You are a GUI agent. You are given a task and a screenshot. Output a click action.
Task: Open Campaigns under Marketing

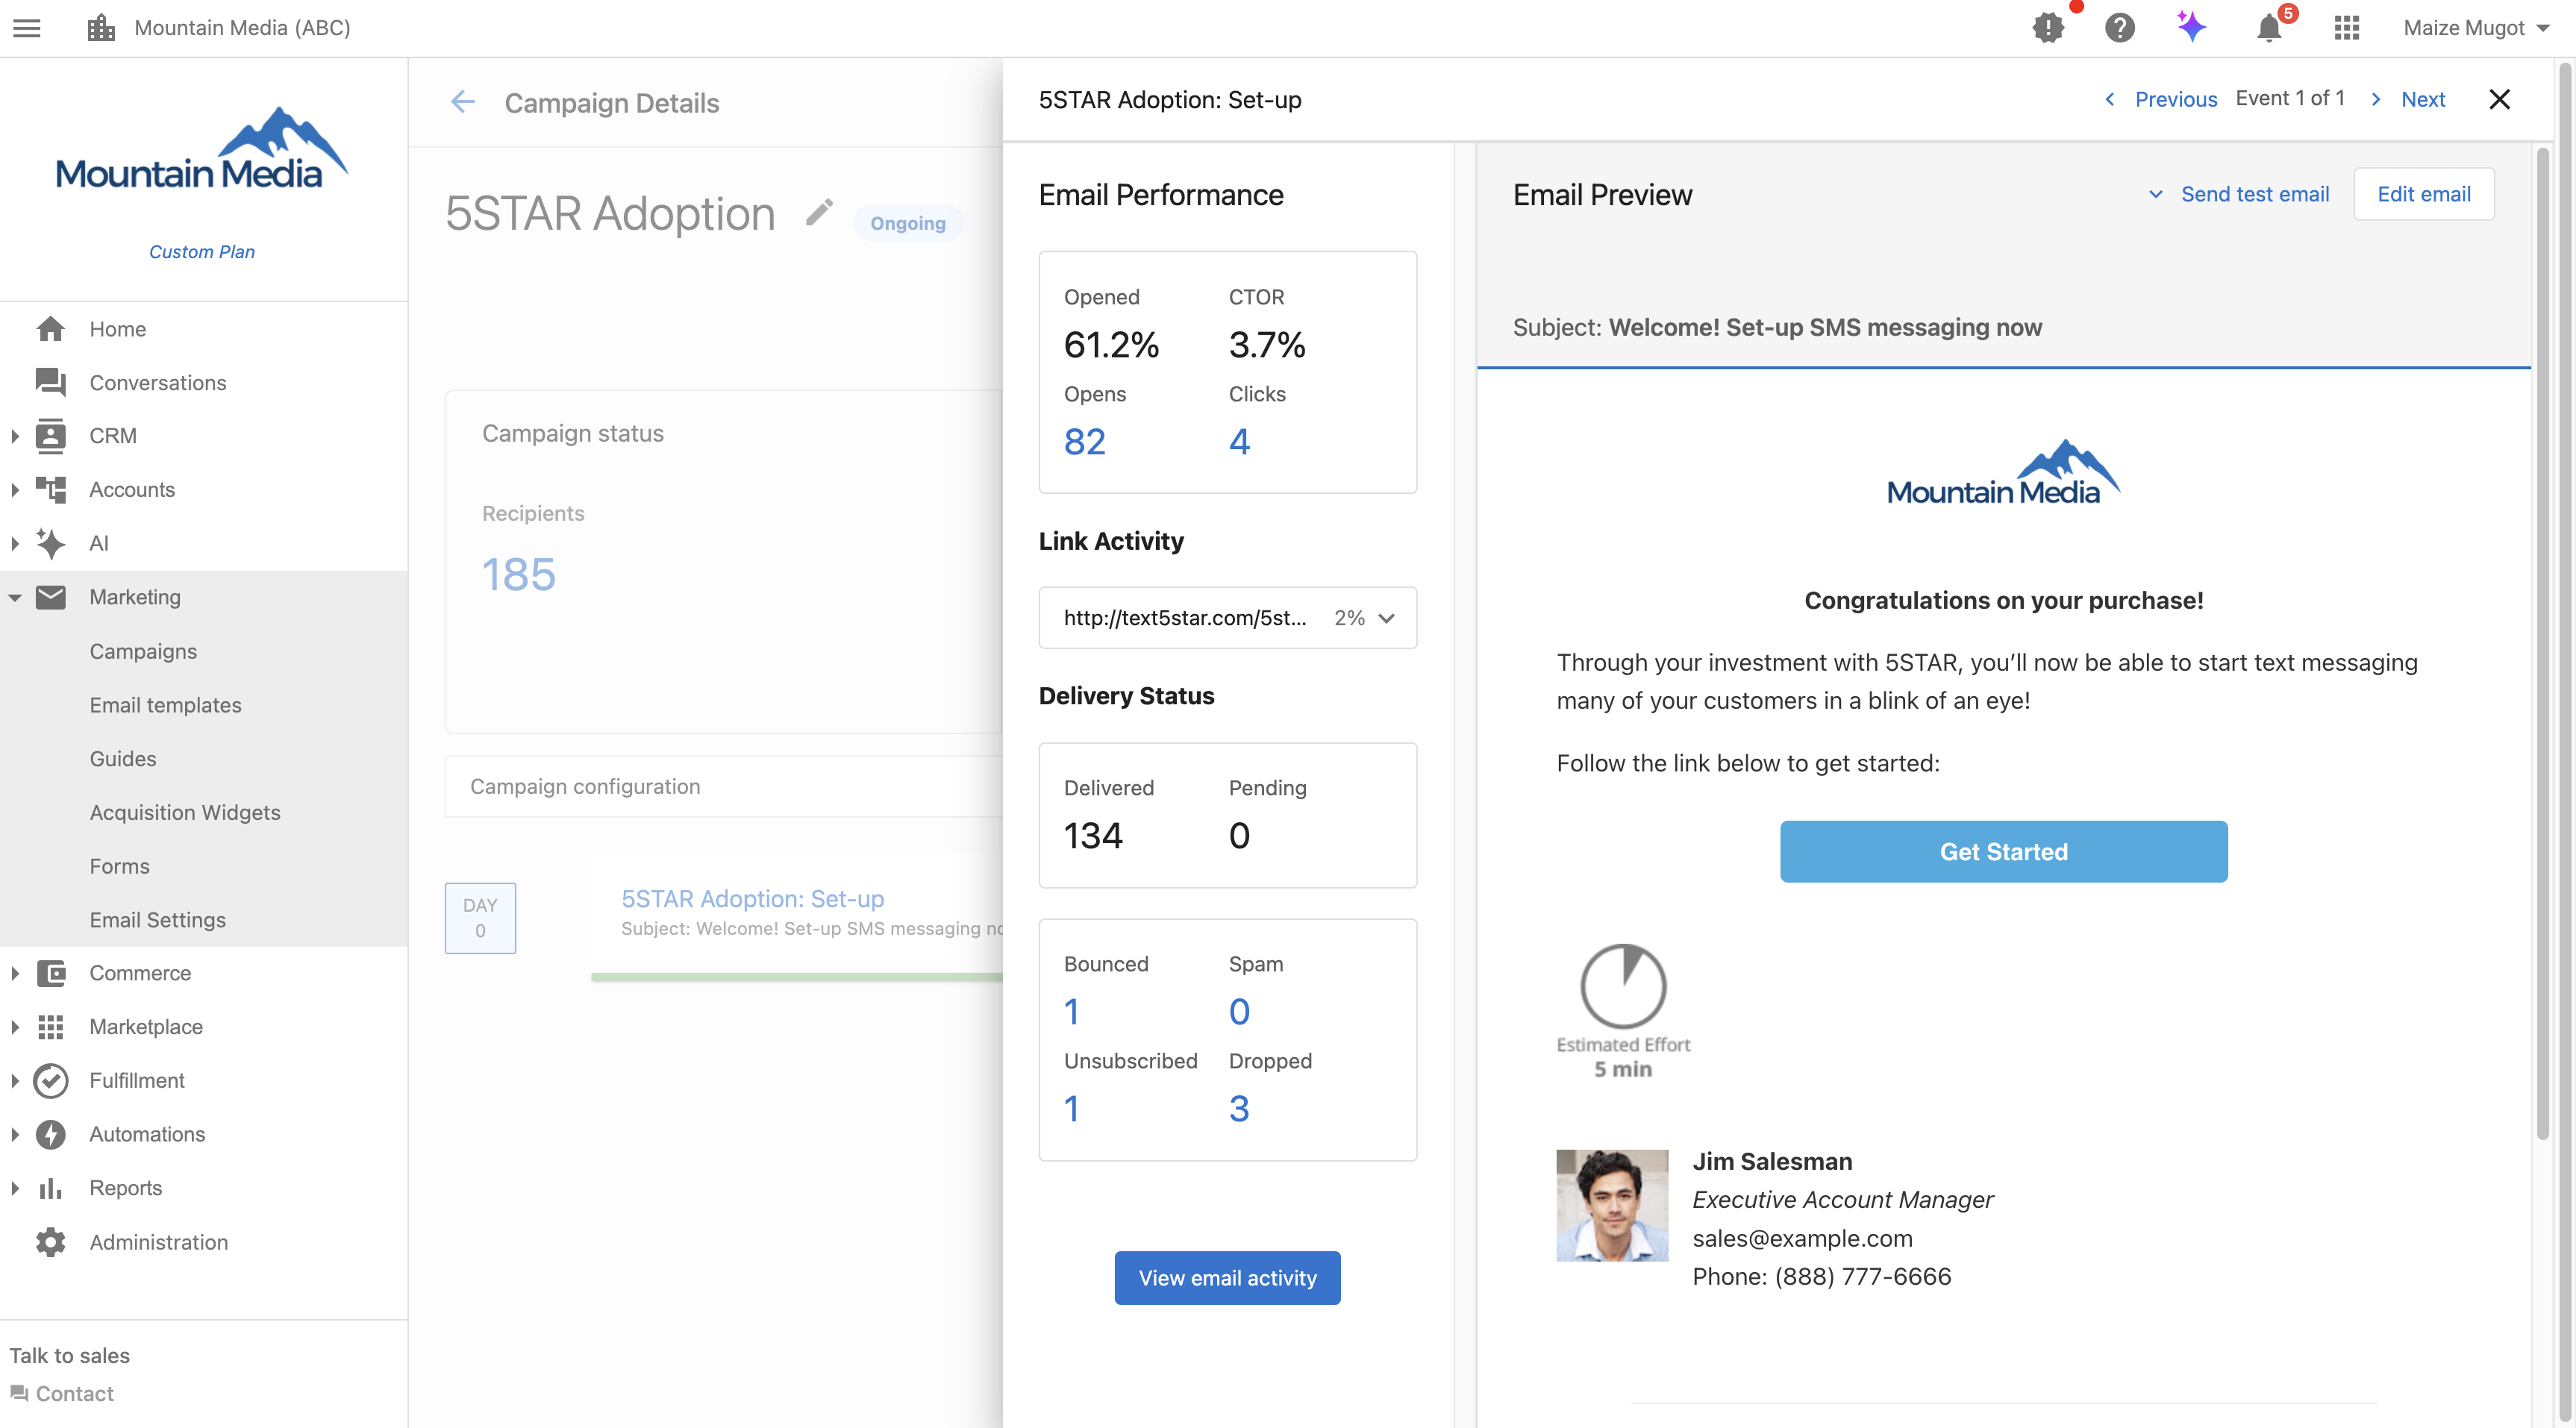pos(143,651)
